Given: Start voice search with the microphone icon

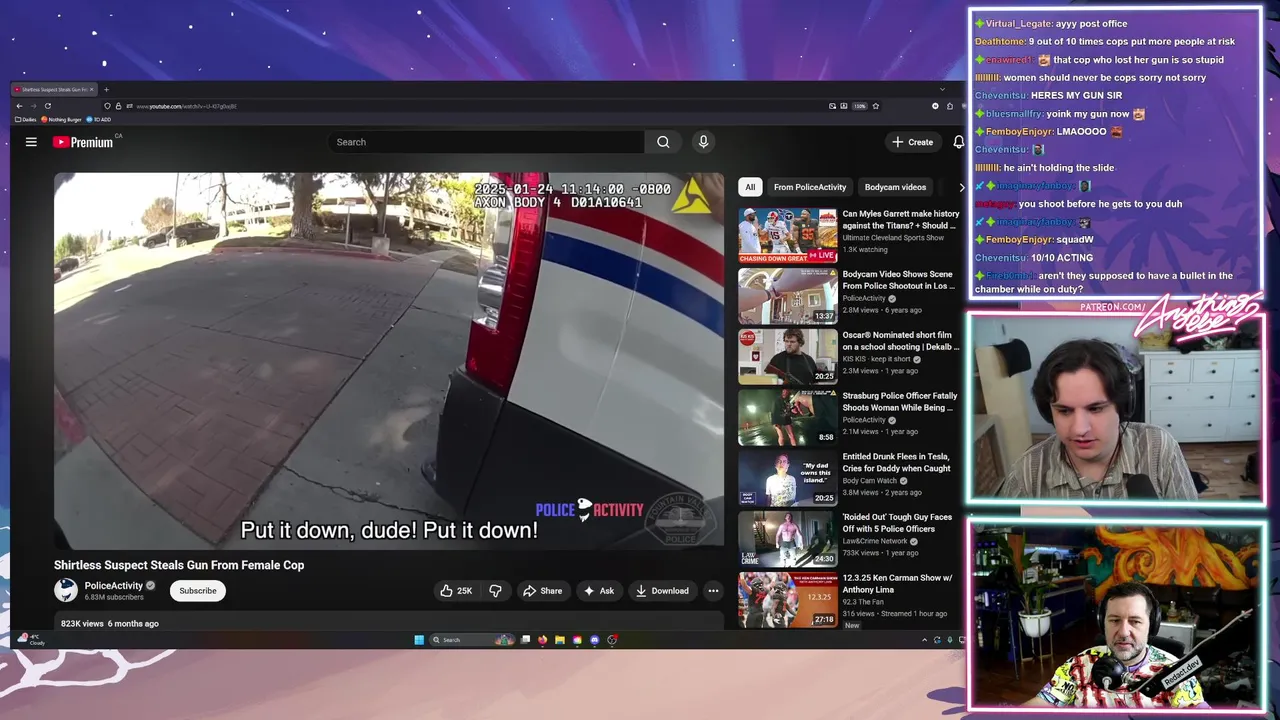Looking at the screenshot, I should pyautogui.click(x=703, y=142).
